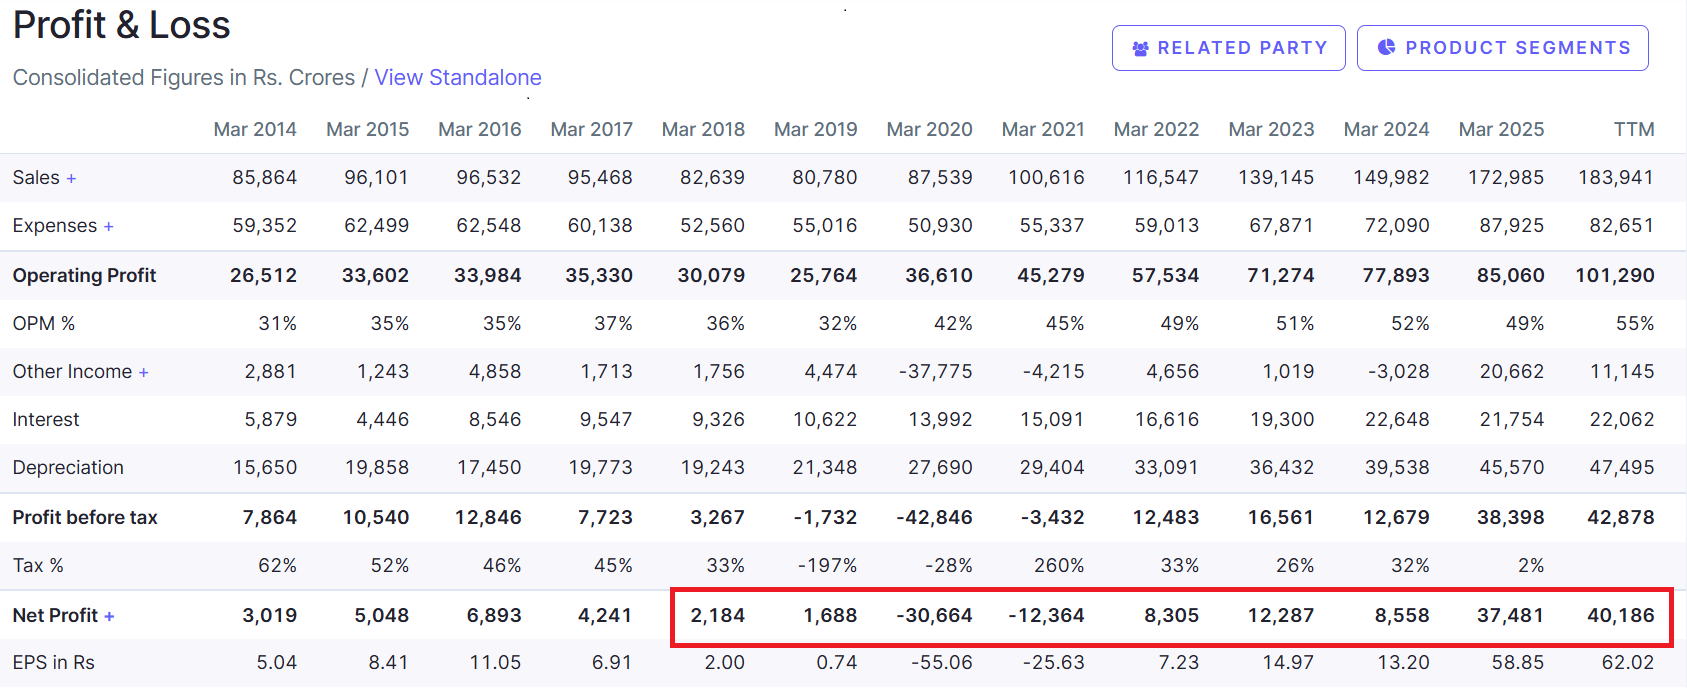Click the people icon in Related Party button
This screenshot has width=1687, height=688.
click(1140, 48)
